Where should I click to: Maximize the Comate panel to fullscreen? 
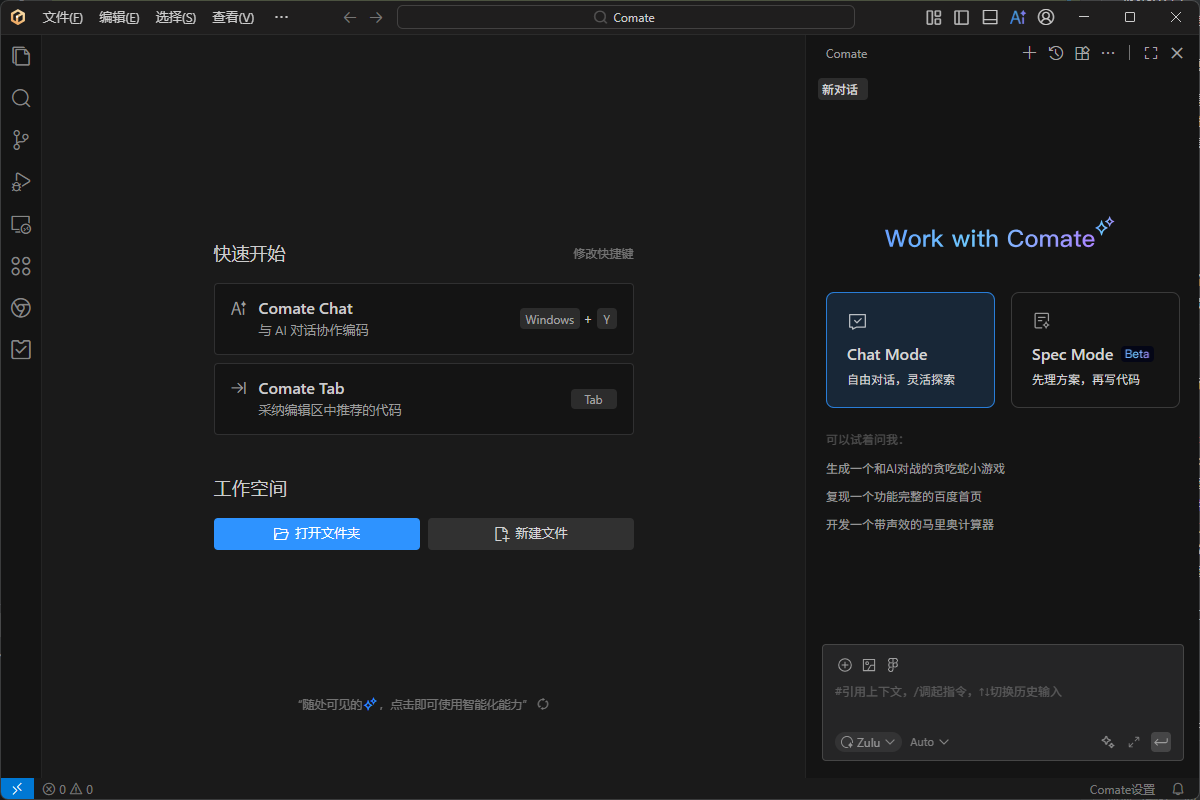click(x=1151, y=53)
